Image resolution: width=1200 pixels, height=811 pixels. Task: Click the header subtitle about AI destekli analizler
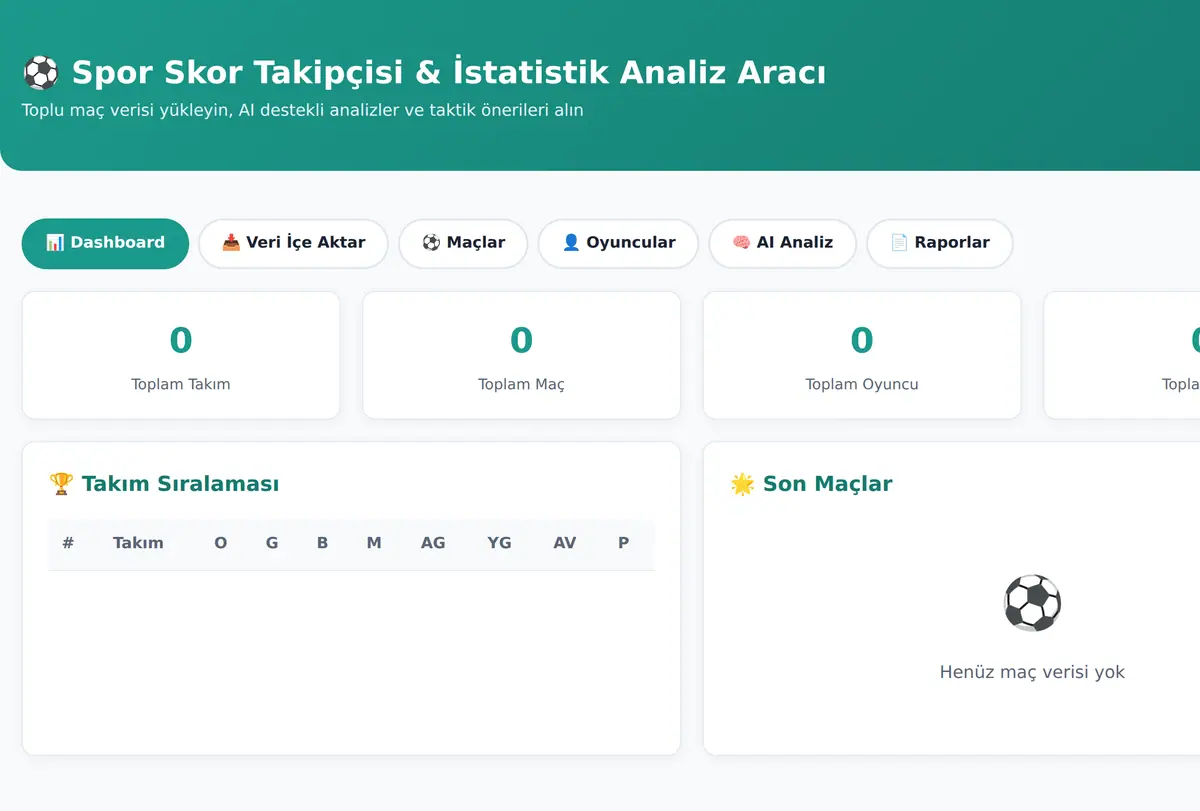coord(302,110)
